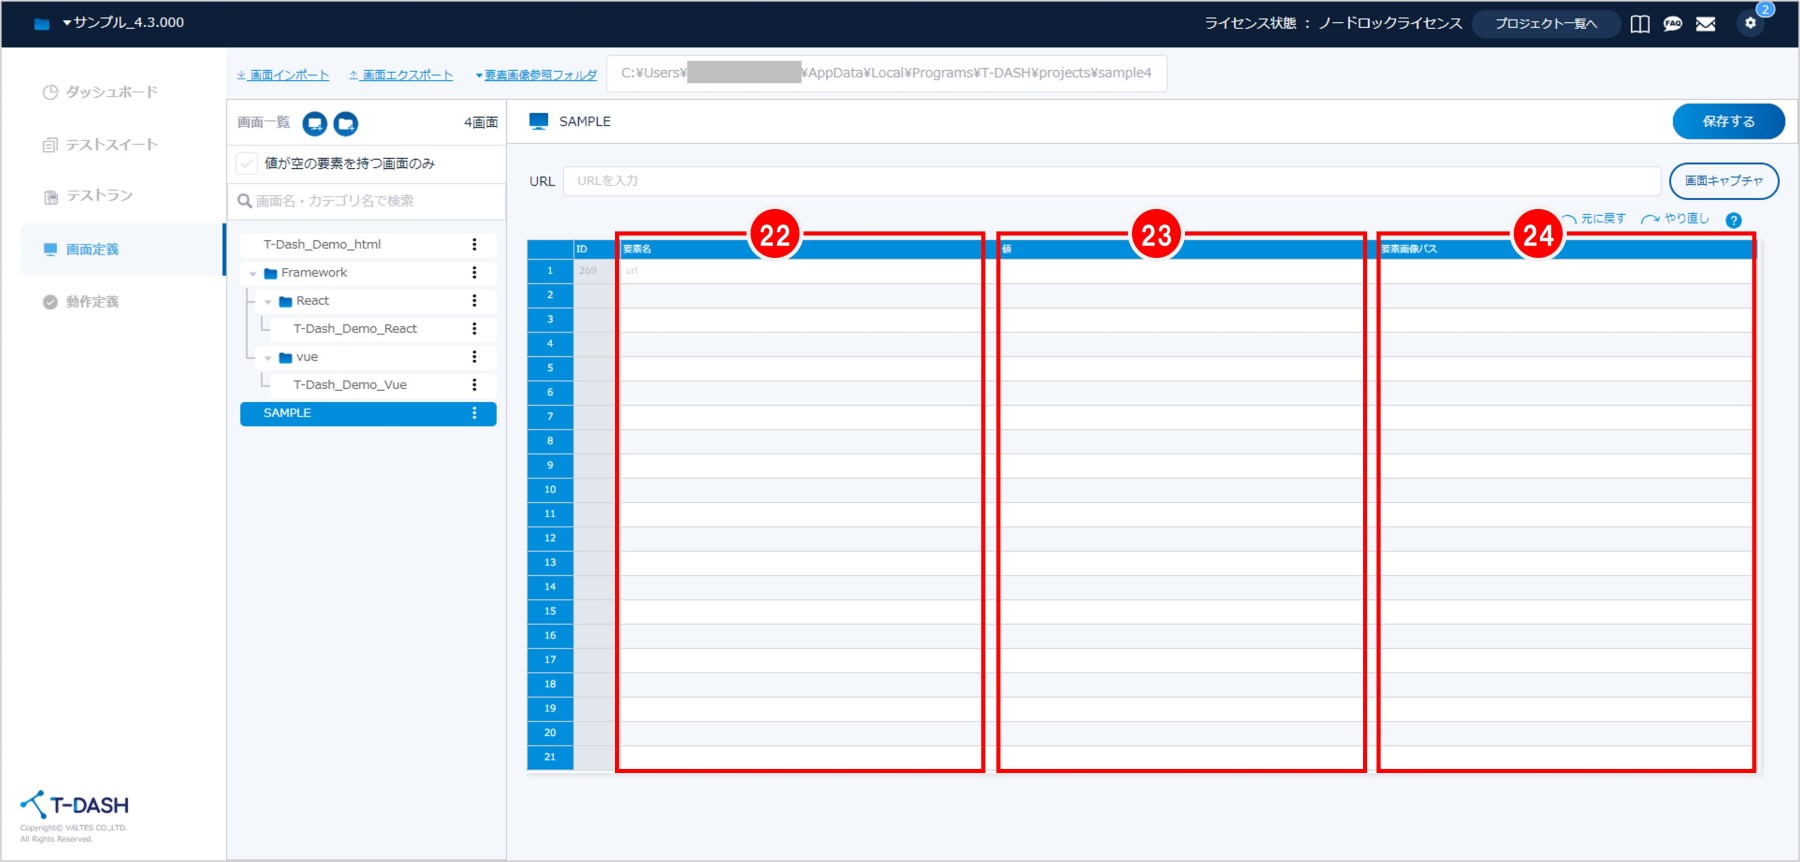Open settings via the gear icon
The width and height of the screenshot is (1800, 862).
(1750, 23)
